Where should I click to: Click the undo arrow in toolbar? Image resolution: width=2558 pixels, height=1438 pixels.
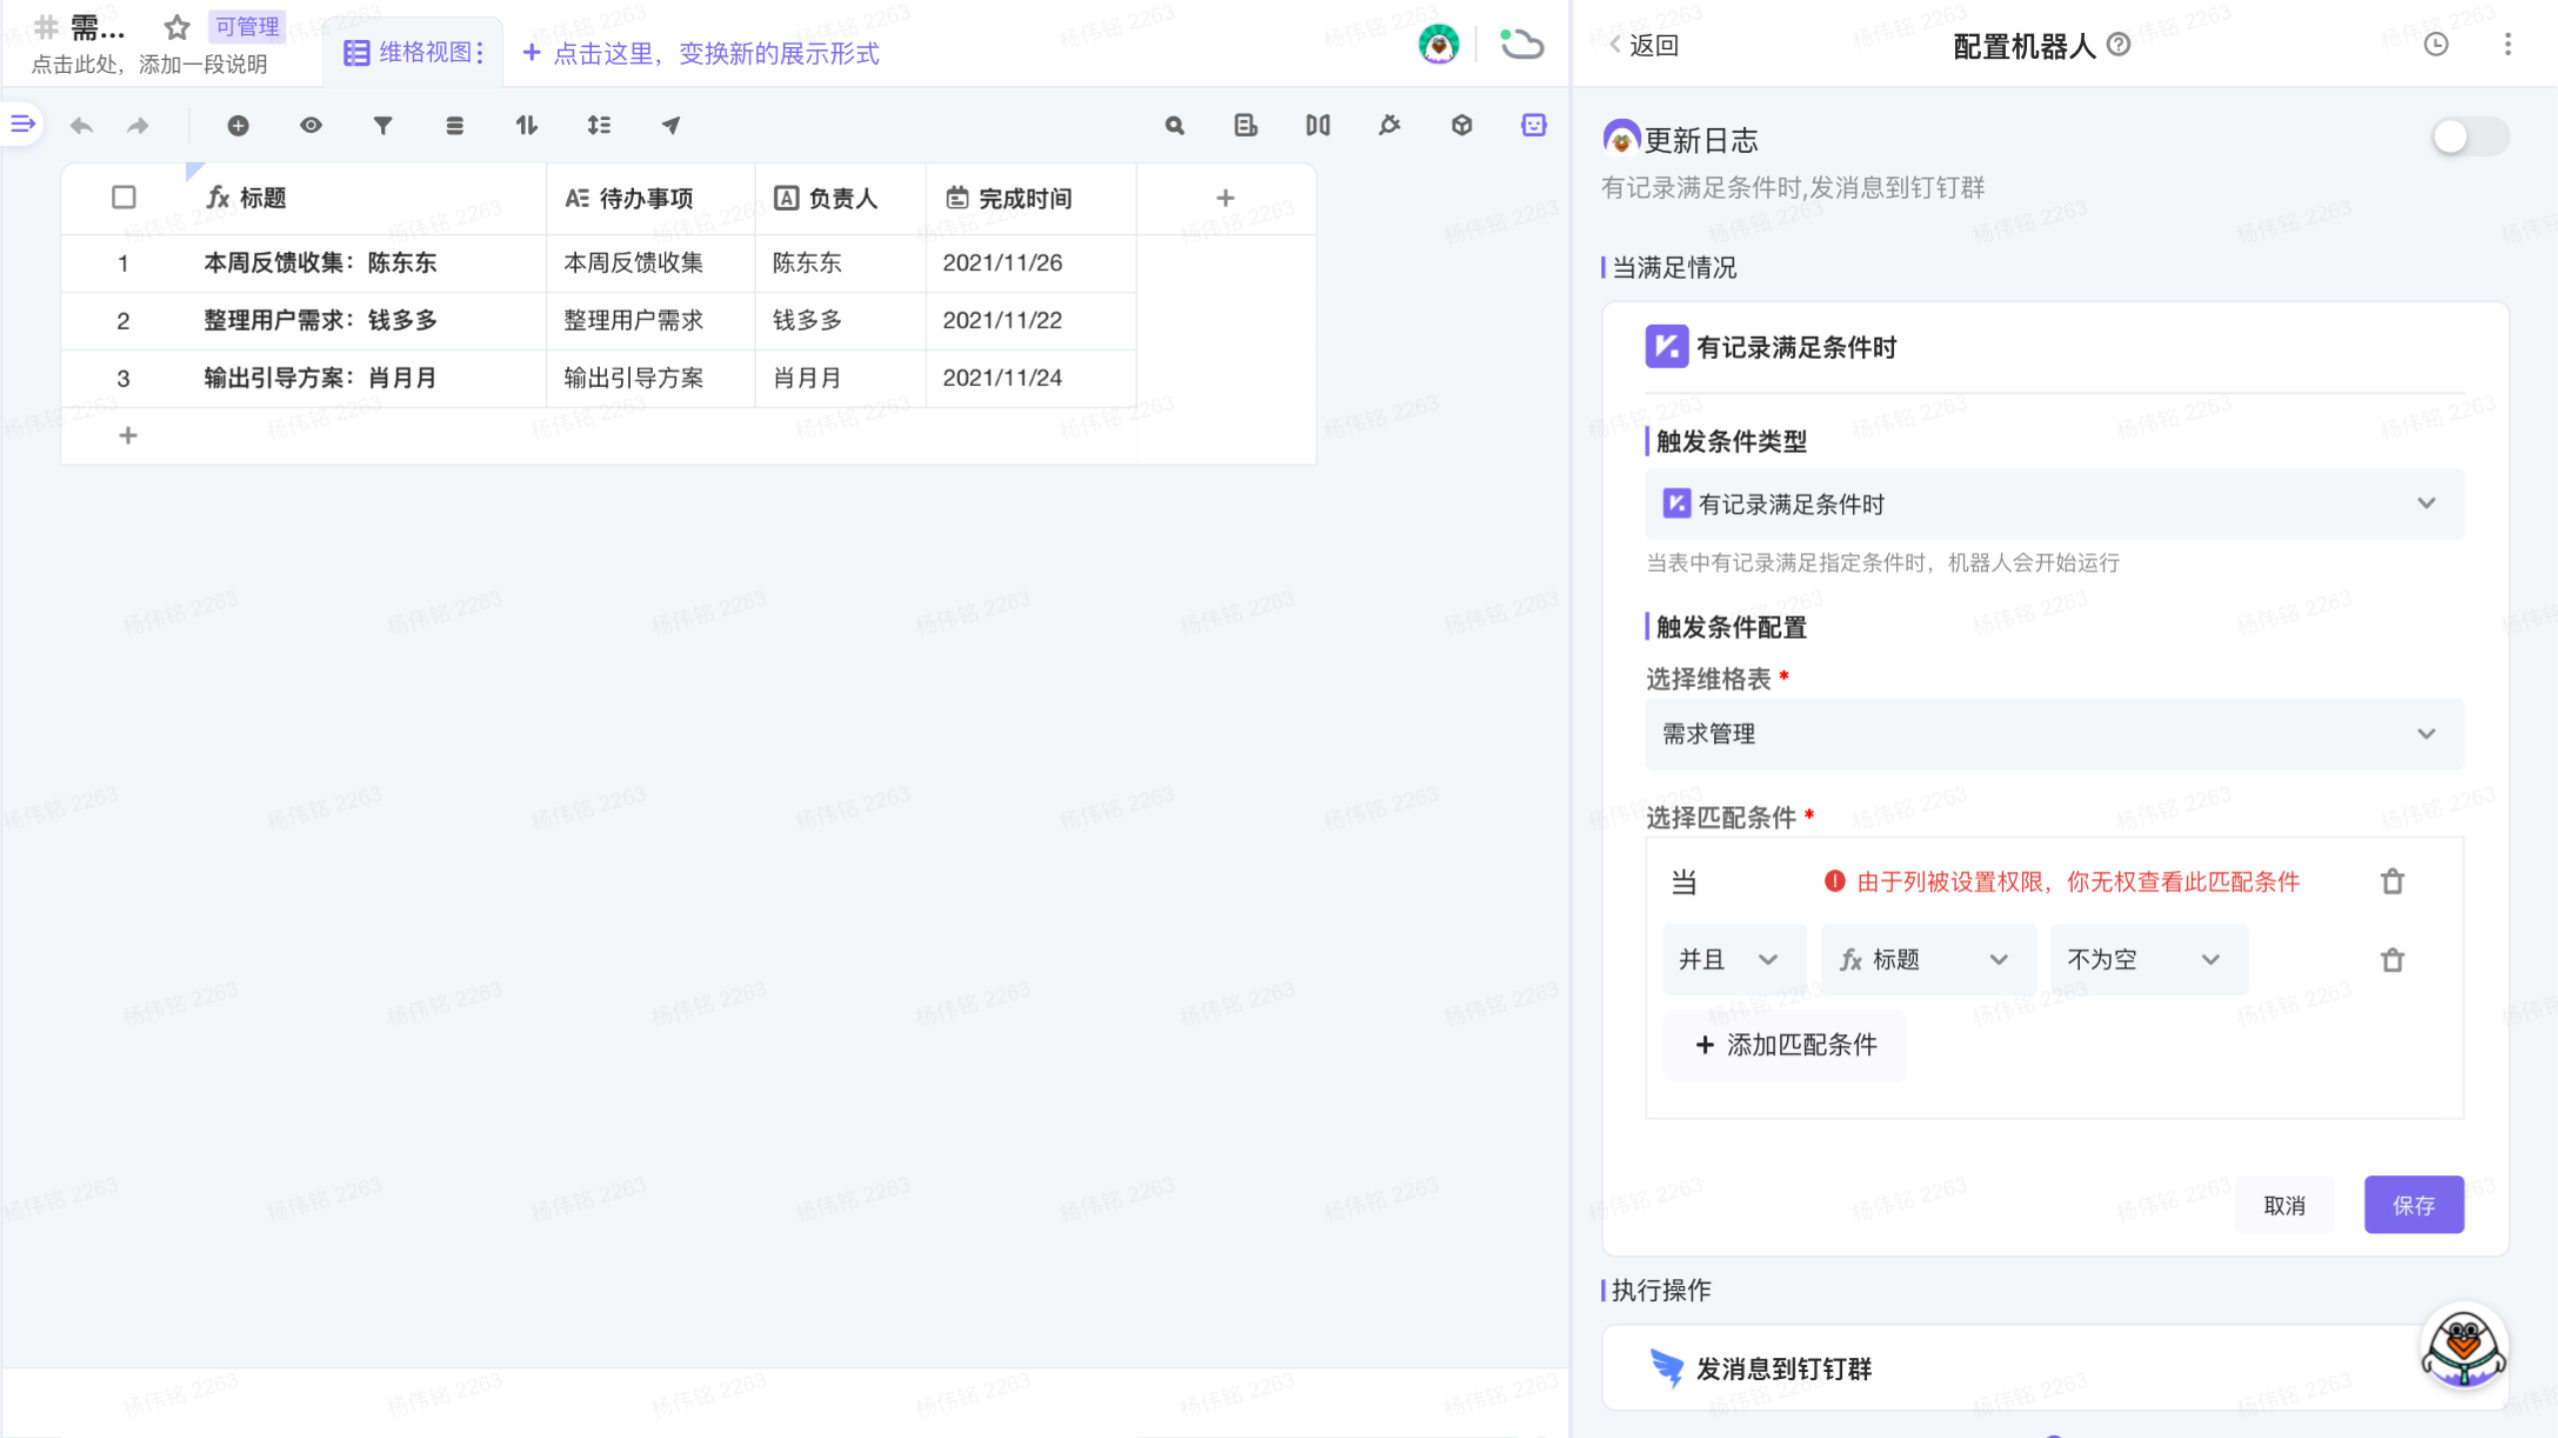[x=81, y=126]
